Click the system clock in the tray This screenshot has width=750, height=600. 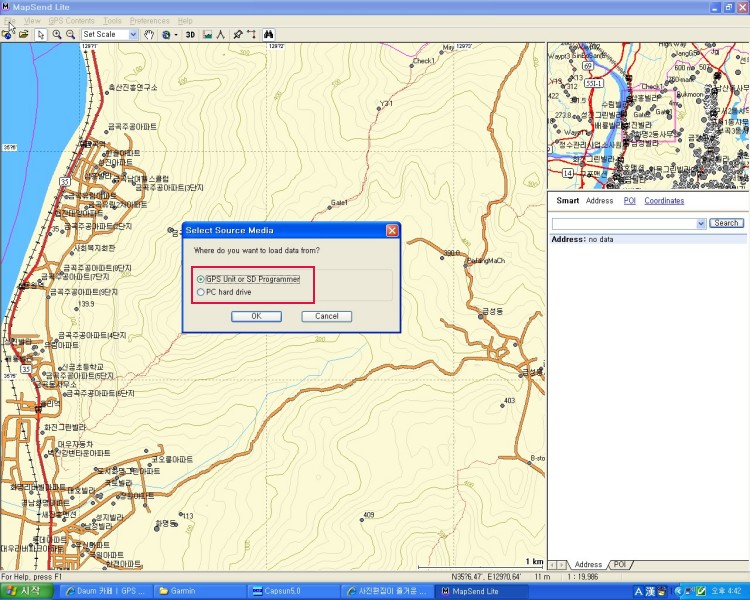point(727,591)
